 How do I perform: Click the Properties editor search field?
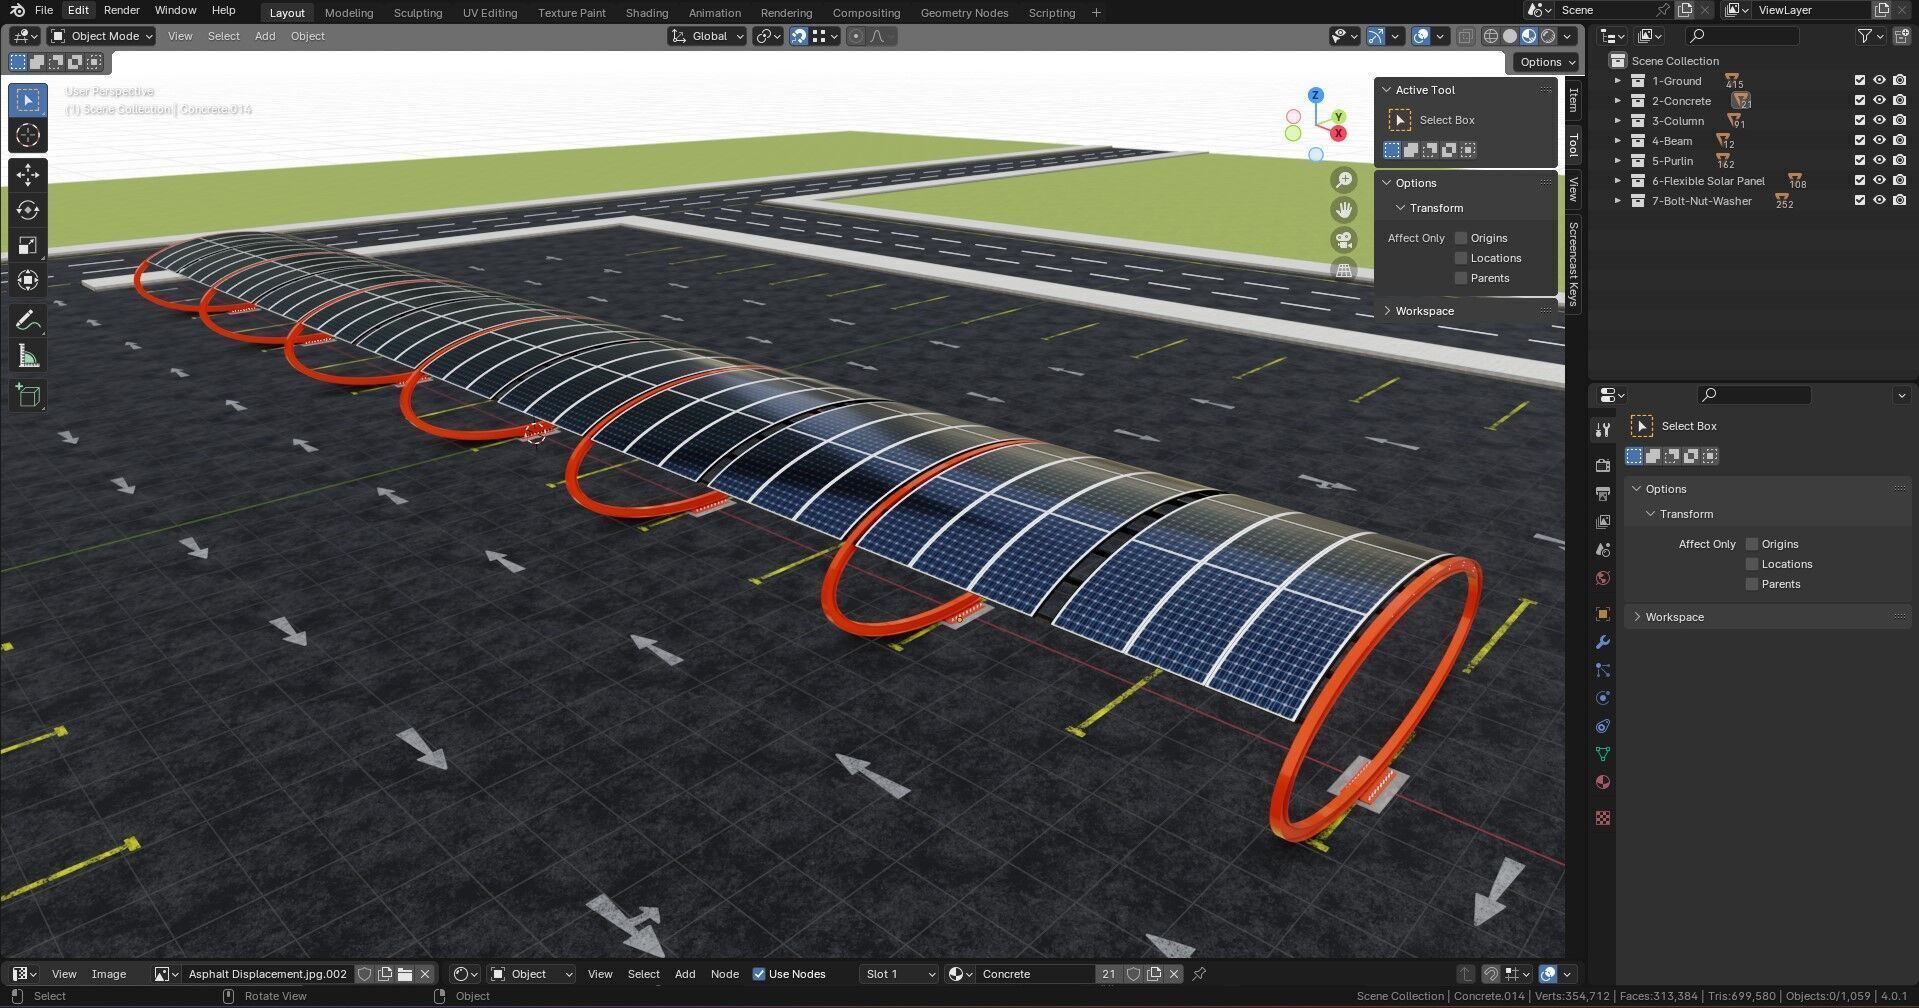(x=1754, y=395)
